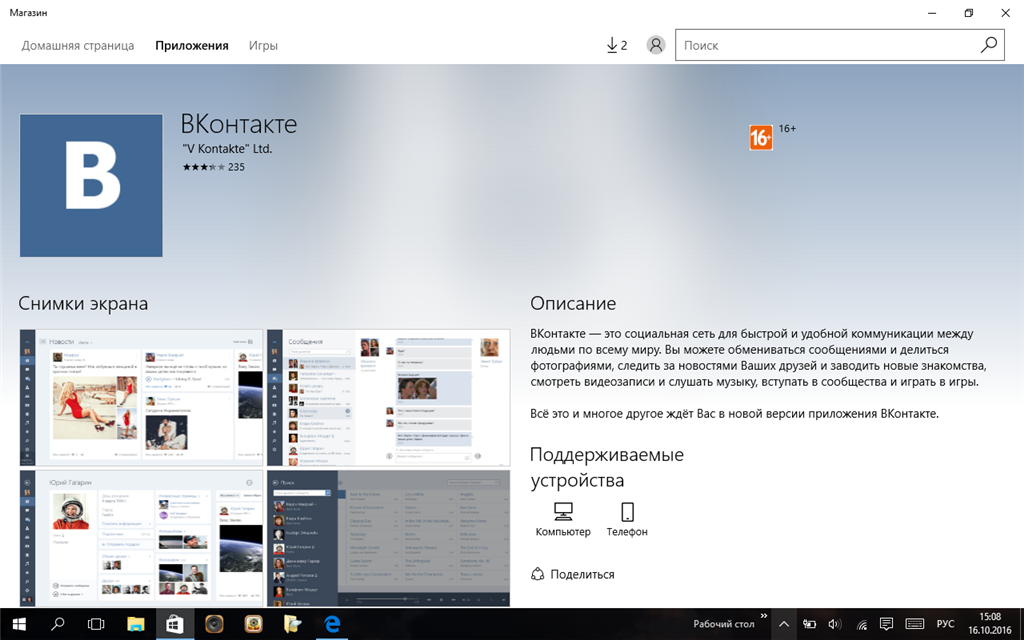Click the large ВКонтакте app logo
The height and width of the screenshot is (640, 1024).
click(91, 185)
